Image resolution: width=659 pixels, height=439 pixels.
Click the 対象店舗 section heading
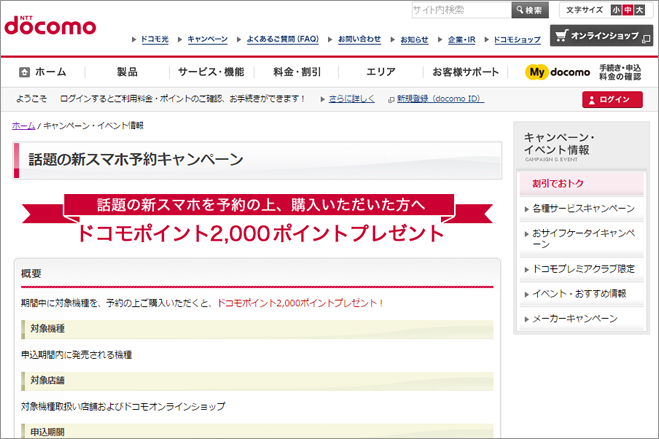pos(257,381)
